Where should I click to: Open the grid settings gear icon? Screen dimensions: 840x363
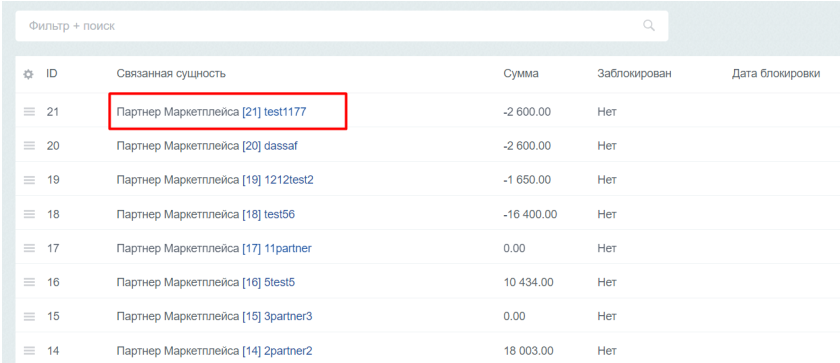[x=28, y=74]
